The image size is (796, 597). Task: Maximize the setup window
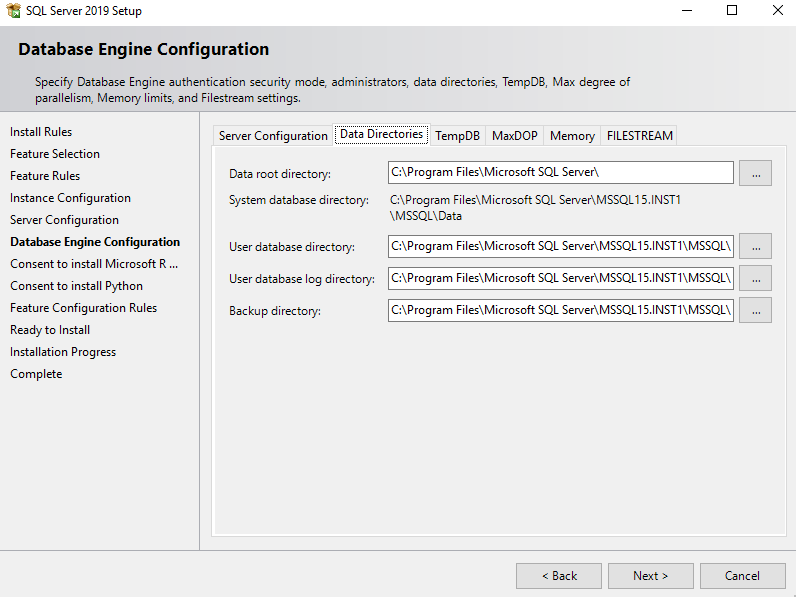pyautogui.click(x=732, y=11)
